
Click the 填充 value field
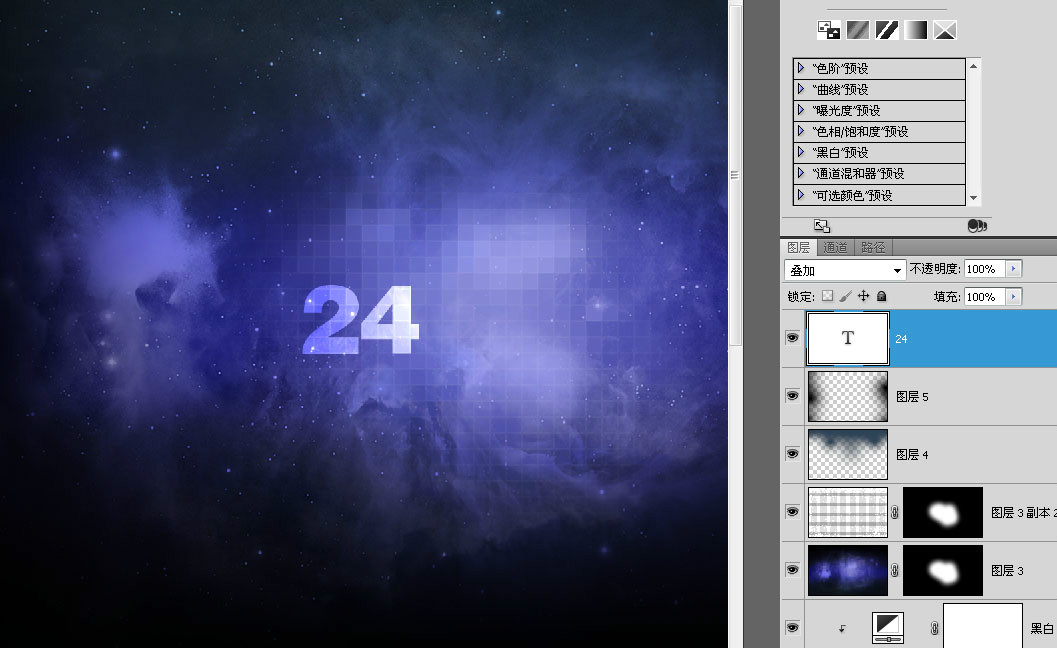pyautogui.click(x=985, y=297)
